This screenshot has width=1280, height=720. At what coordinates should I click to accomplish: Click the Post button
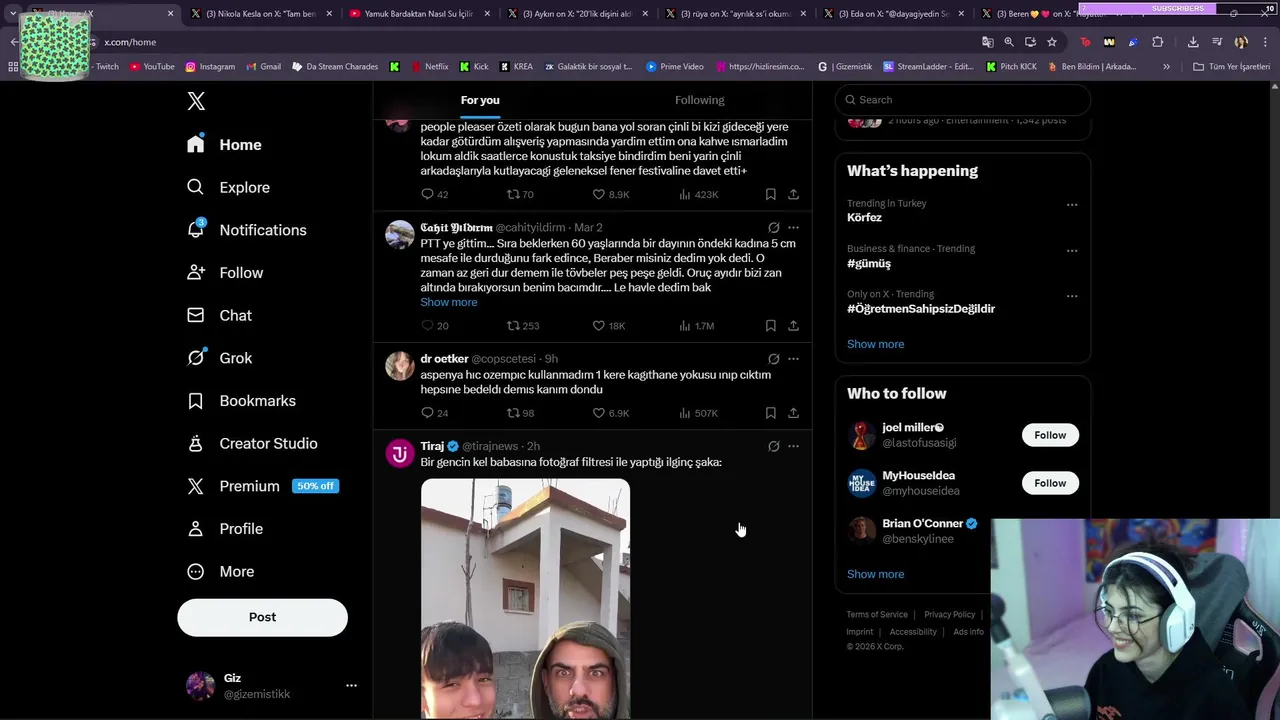(262, 617)
